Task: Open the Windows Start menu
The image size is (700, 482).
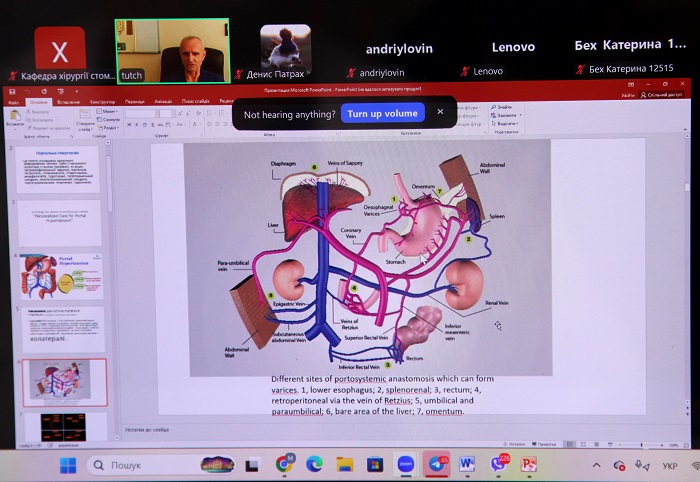Action: 68,465
